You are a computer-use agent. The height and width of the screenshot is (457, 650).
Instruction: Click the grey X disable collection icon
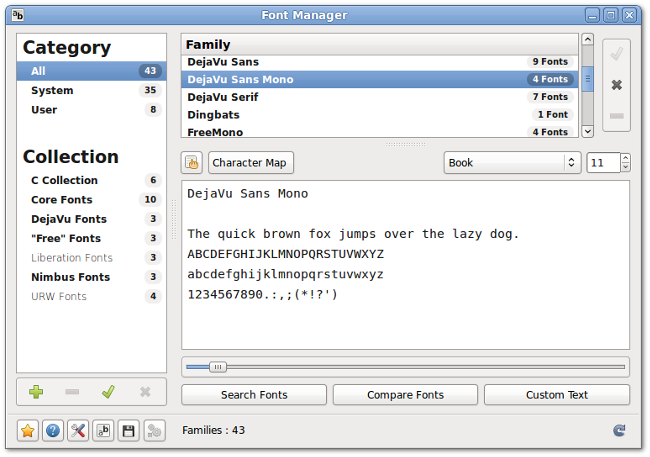(x=145, y=392)
